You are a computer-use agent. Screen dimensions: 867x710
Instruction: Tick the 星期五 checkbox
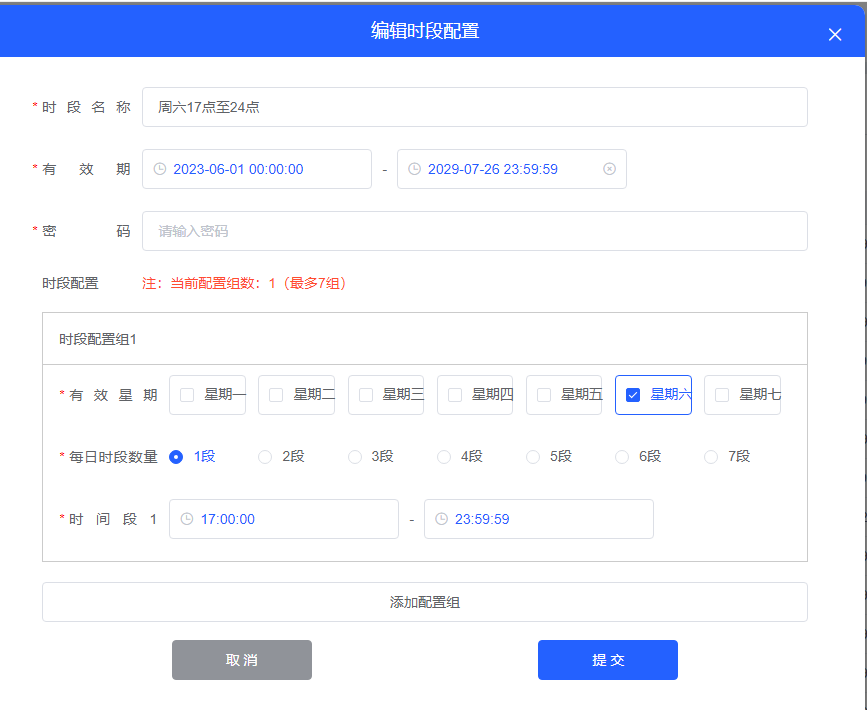coord(544,395)
